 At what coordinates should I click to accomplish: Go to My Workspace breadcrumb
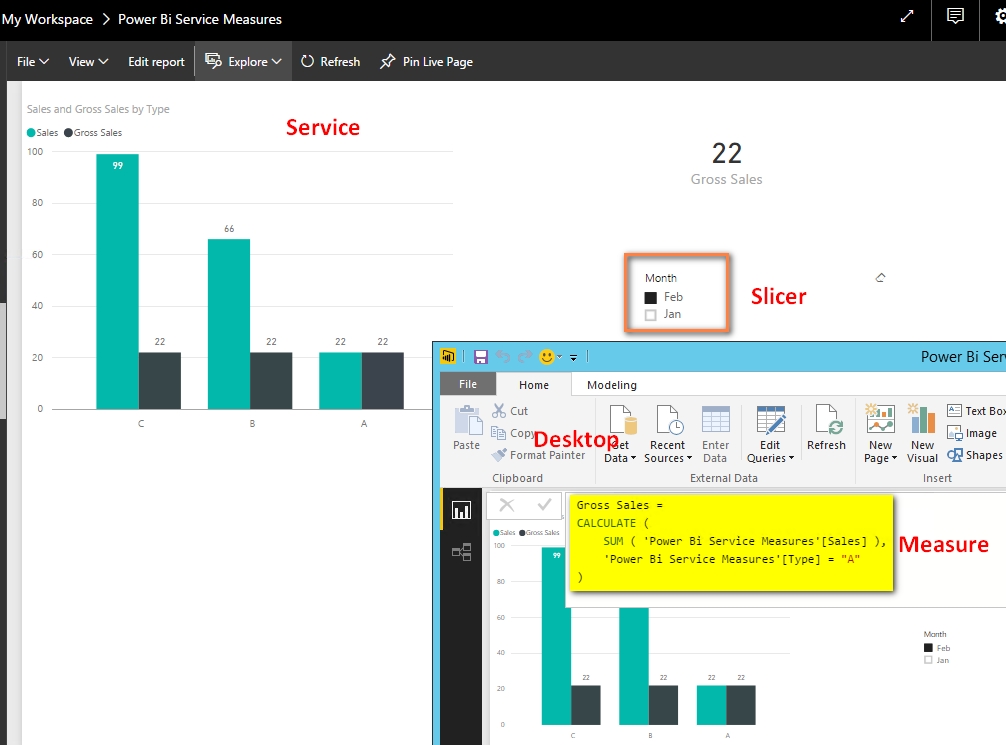47,19
